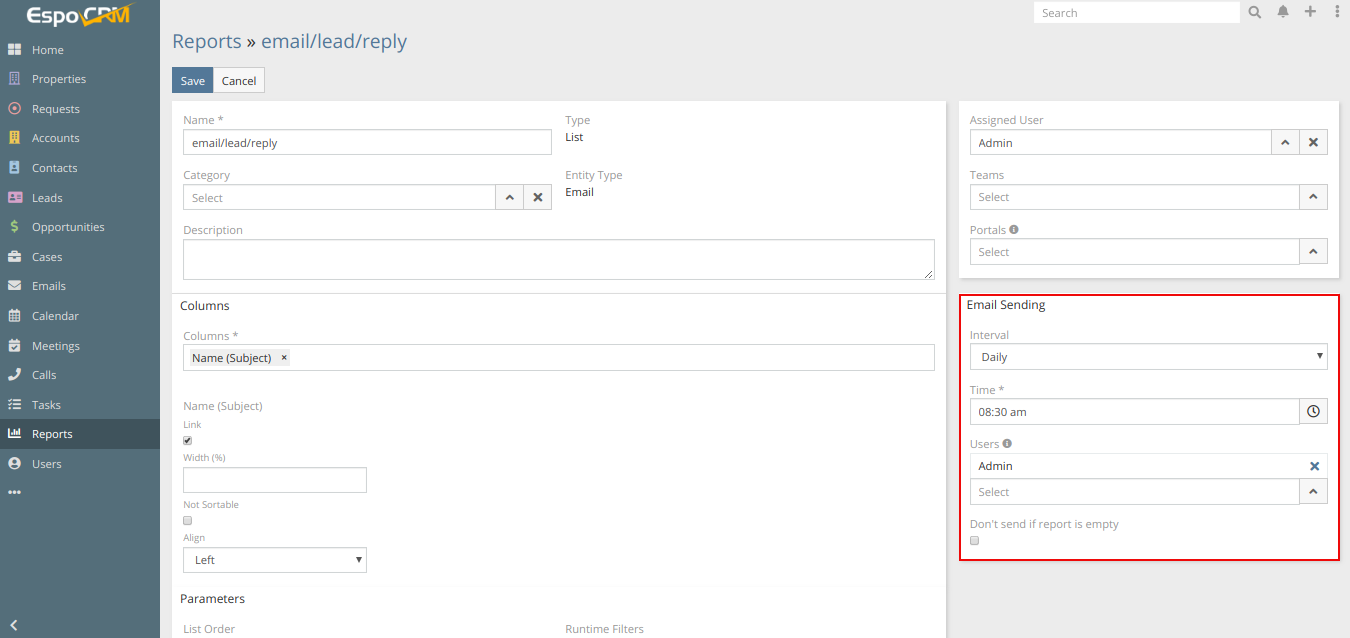
Task: Toggle the Link checkbox
Action: point(188,441)
